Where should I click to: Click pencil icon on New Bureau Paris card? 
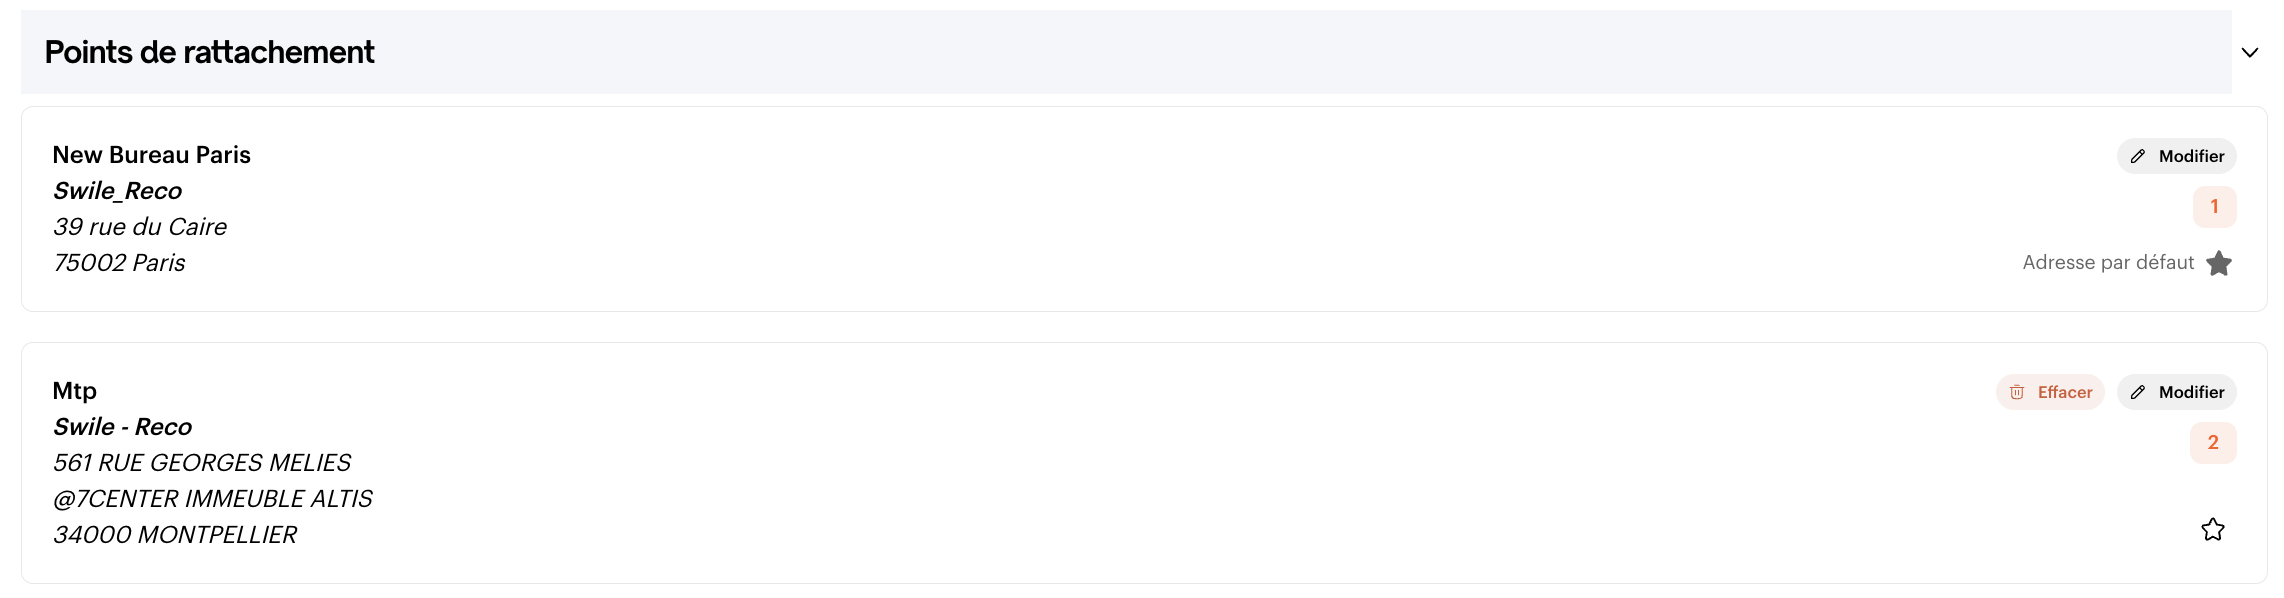pyautogui.click(x=2138, y=156)
